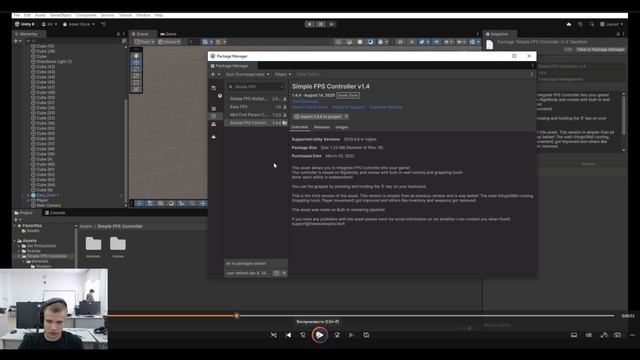Skip forward with the forward-skip icon
This screenshot has height=360, width=640.
[337, 335]
